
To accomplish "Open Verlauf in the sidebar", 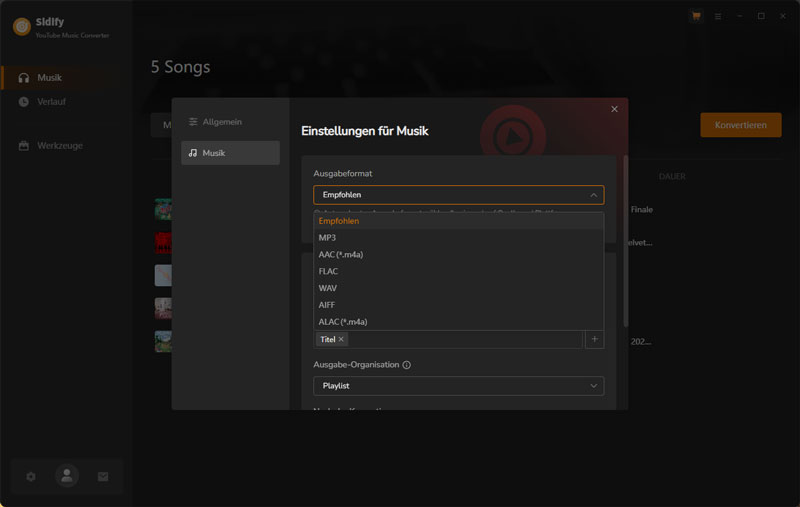I will click(51, 102).
